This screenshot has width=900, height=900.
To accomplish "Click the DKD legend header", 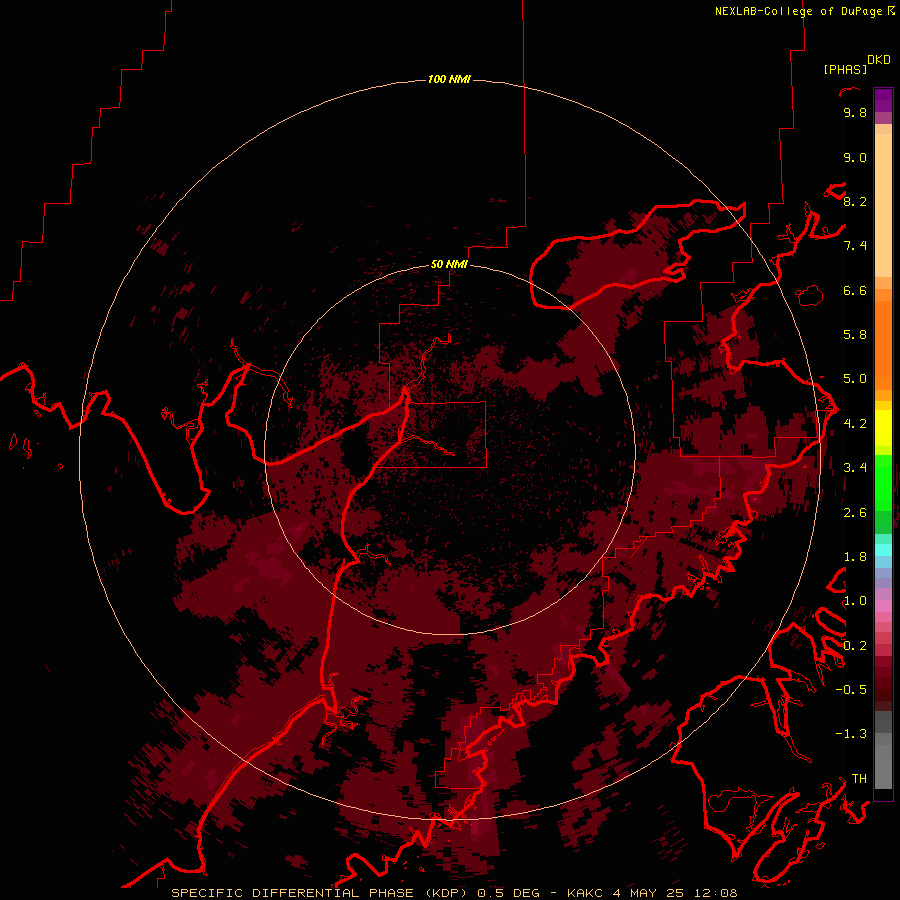I will click(879, 60).
